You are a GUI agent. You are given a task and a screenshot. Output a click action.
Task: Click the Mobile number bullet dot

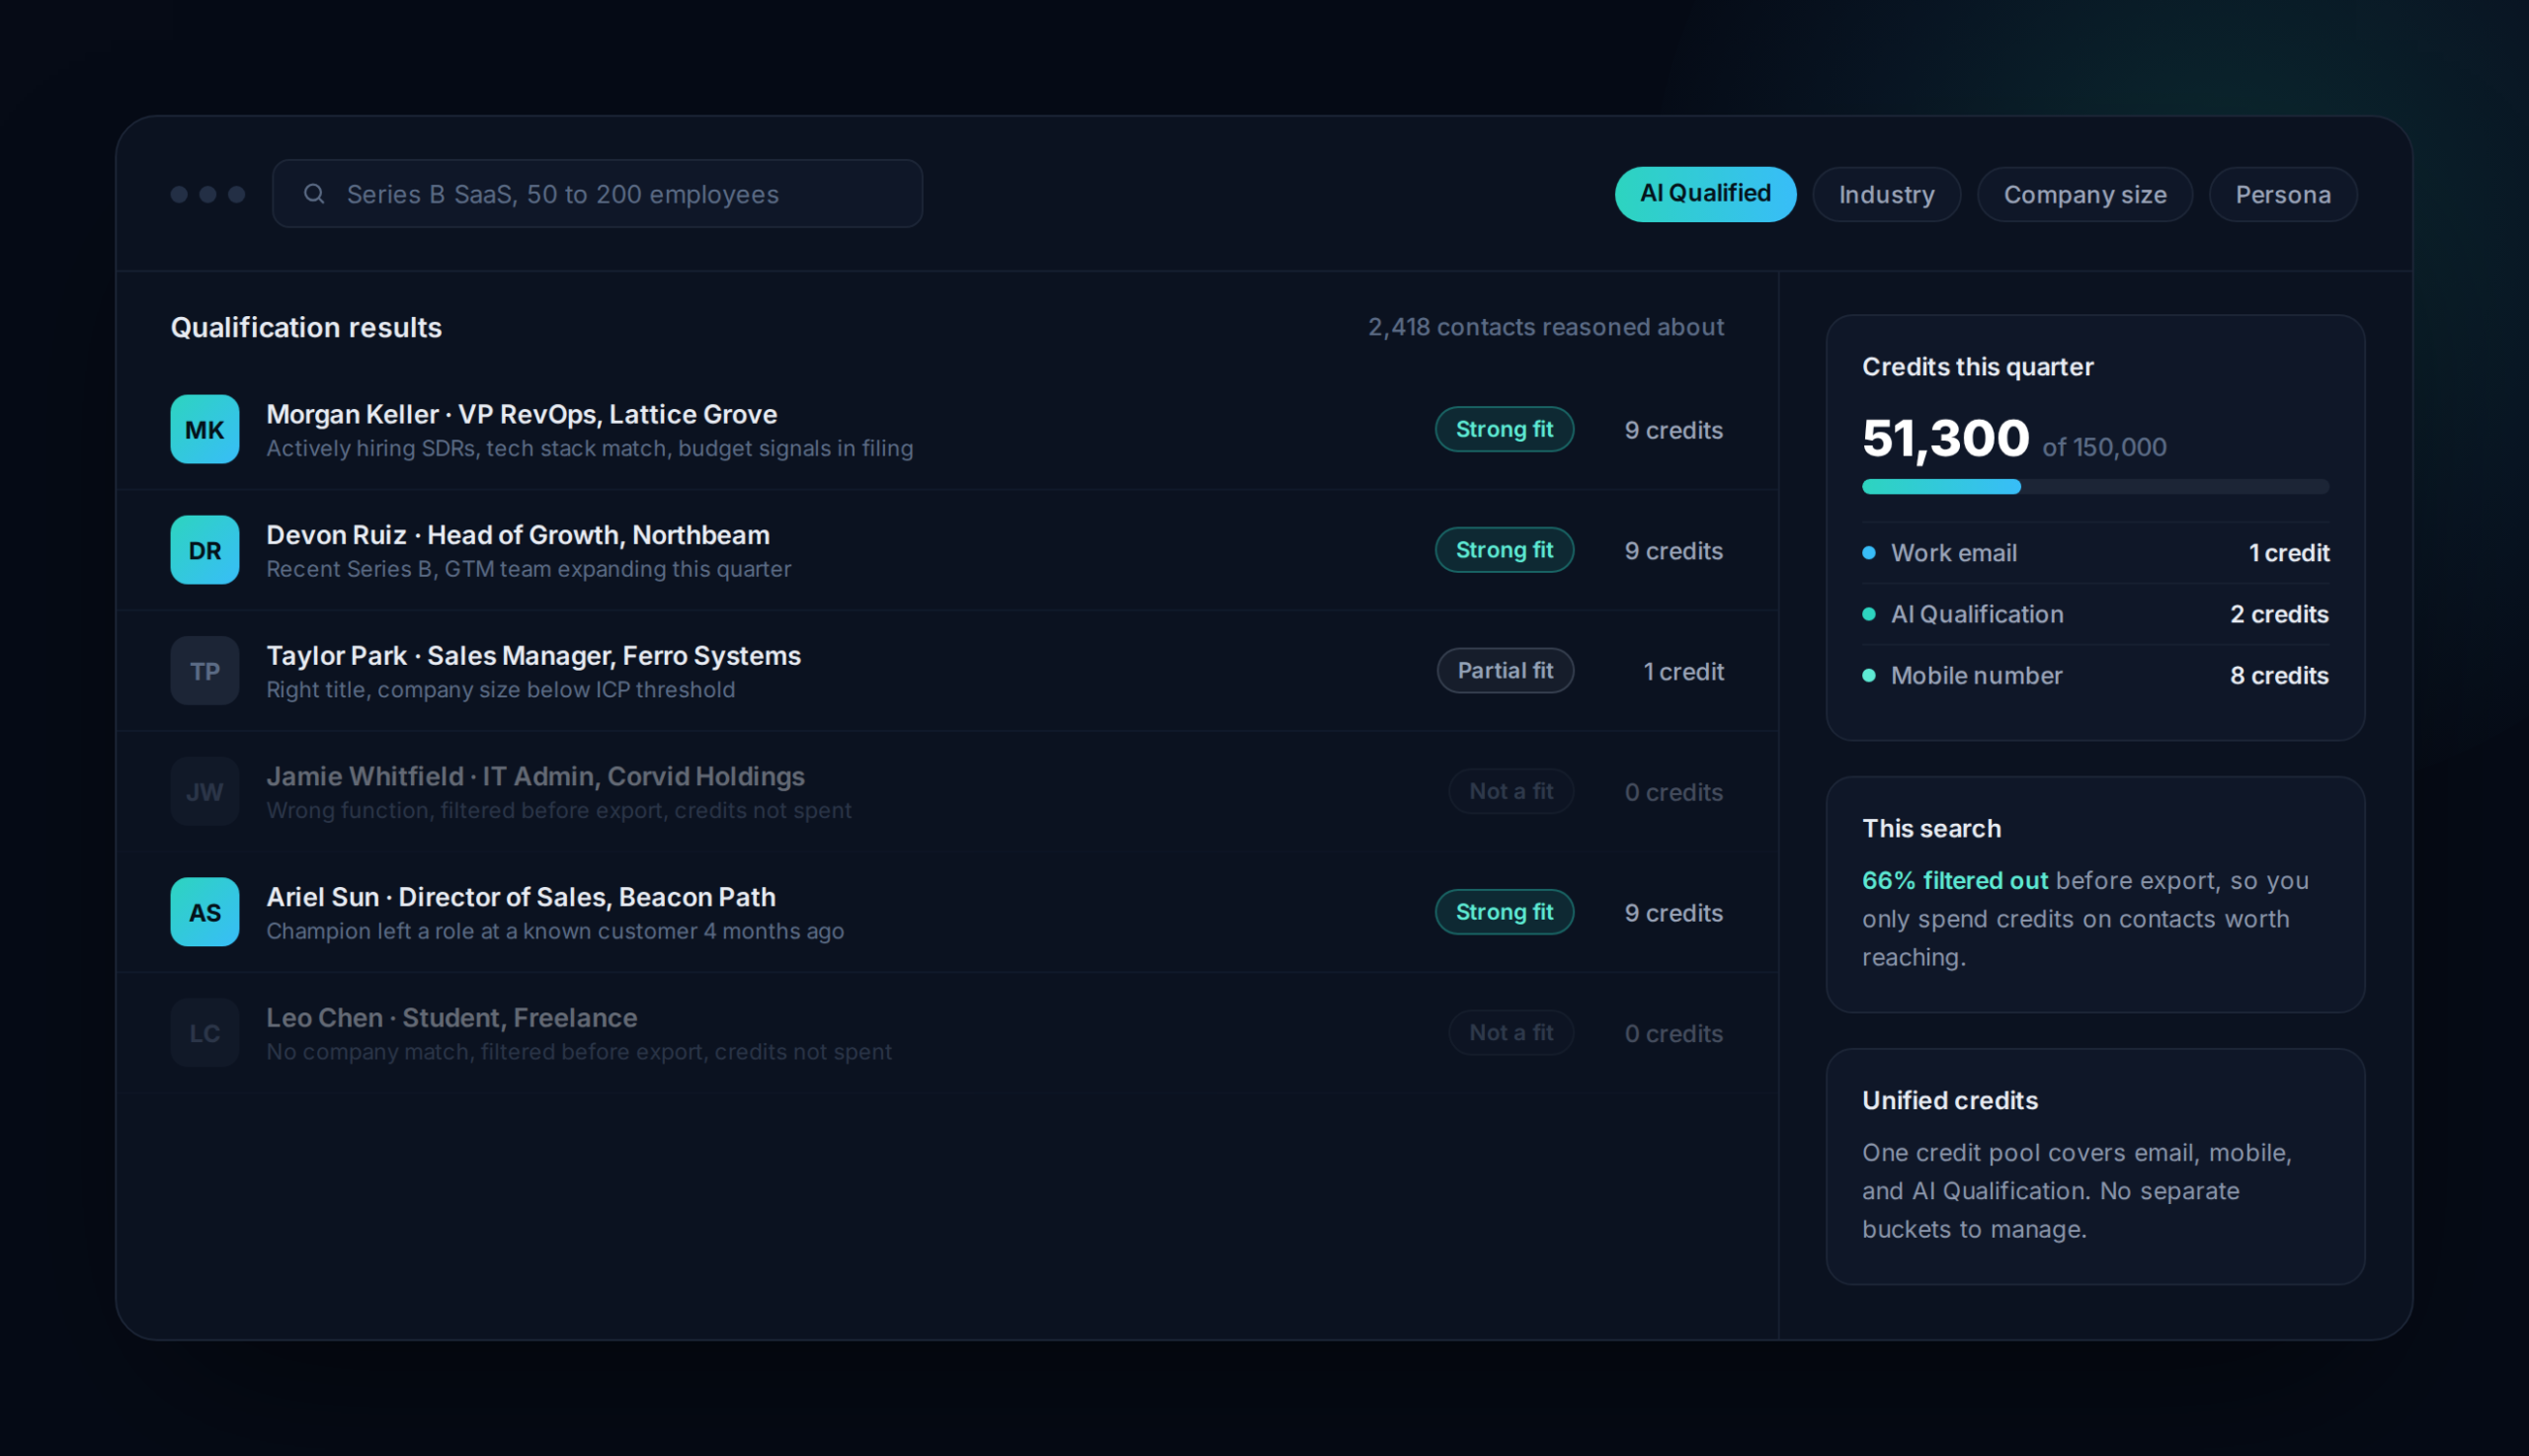1869,675
